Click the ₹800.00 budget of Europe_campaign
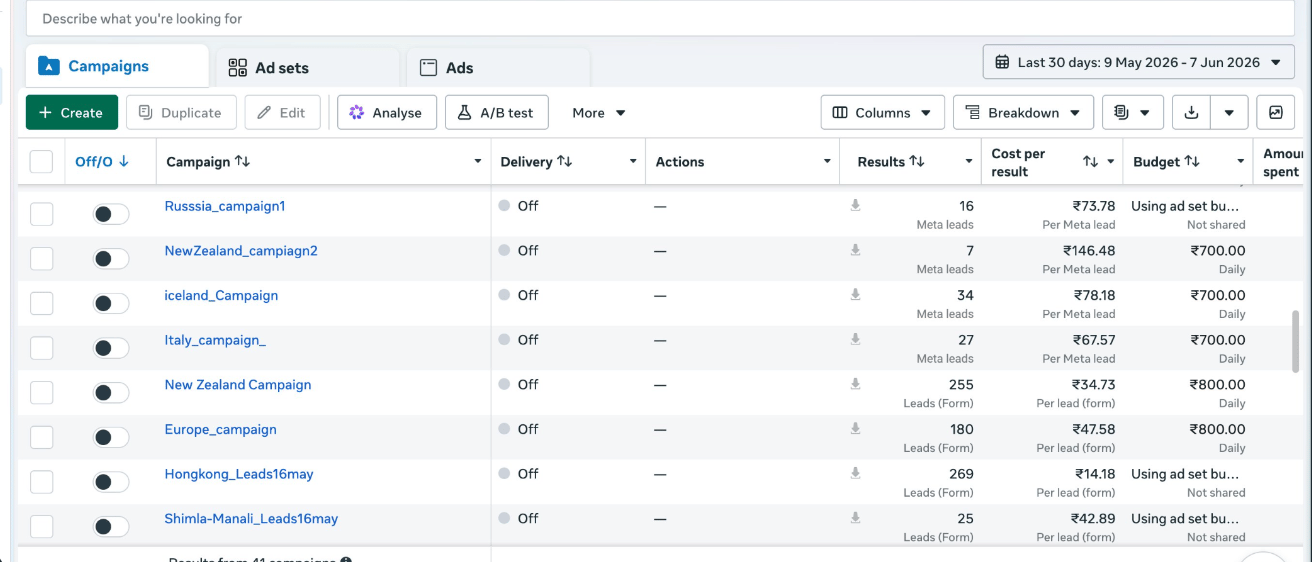The width and height of the screenshot is (1312, 562). click(1217, 429)
